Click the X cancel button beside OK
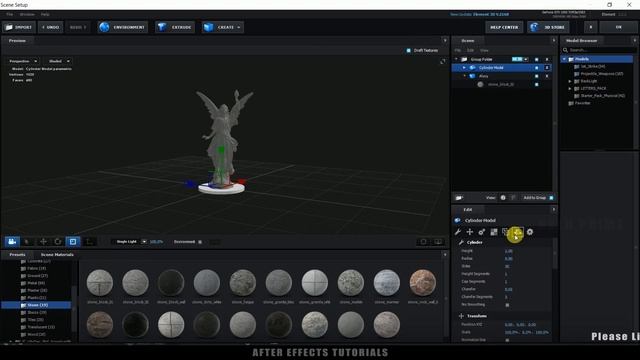Image resolution: width=640 pixels, height=360 pixels. pyautogui.click(x=591, y=27)
